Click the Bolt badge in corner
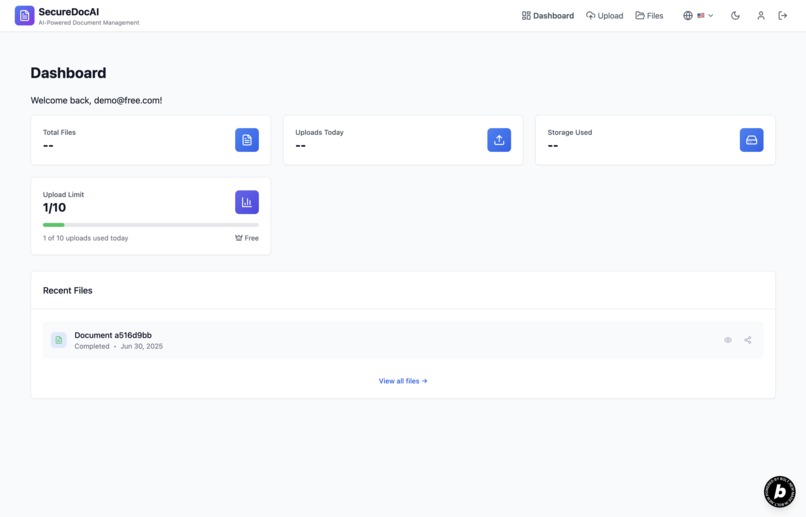The height and width of the screenshot is (517, 806). (x=779, y=492)
